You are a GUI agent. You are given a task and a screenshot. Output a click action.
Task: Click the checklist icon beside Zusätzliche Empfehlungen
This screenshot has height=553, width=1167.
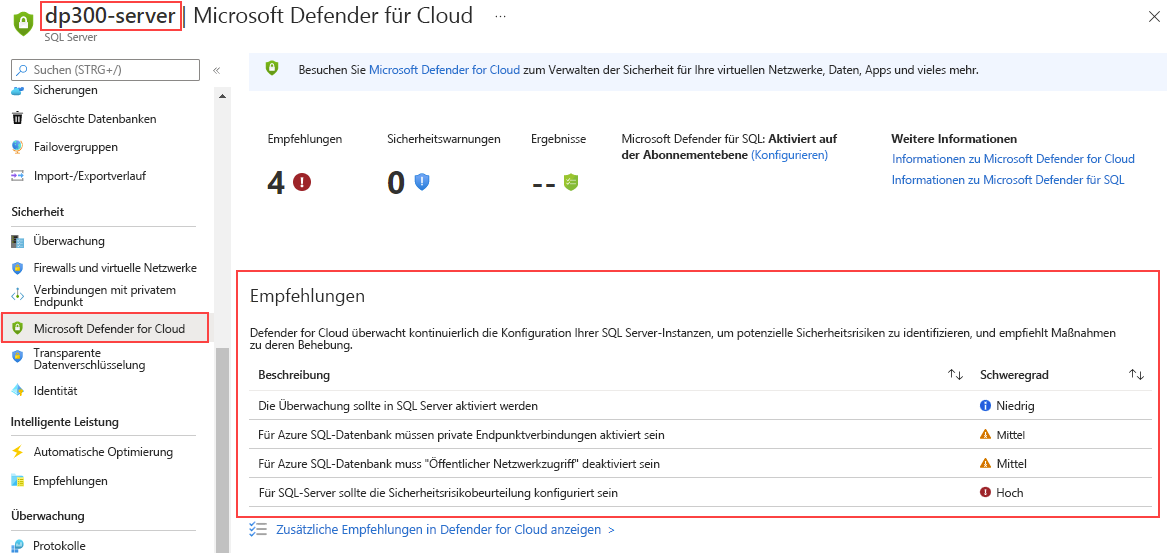pyautogui.click(x=258, y=530)
